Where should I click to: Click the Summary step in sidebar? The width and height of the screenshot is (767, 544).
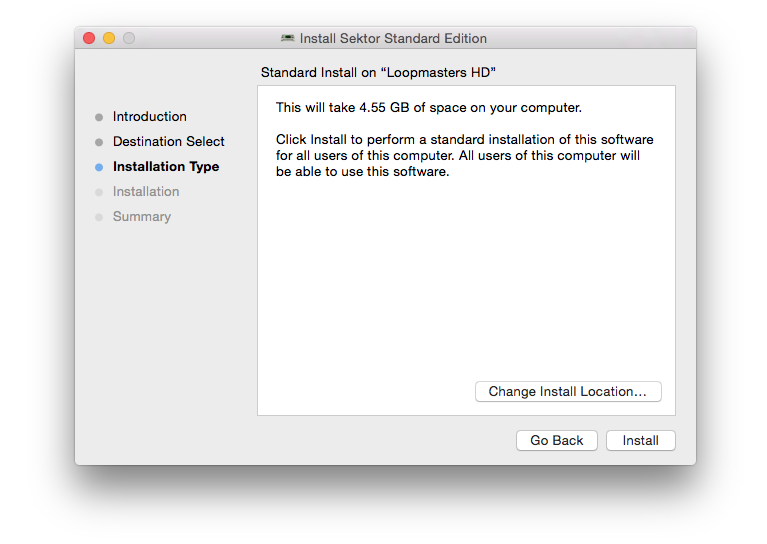[141, 217]
